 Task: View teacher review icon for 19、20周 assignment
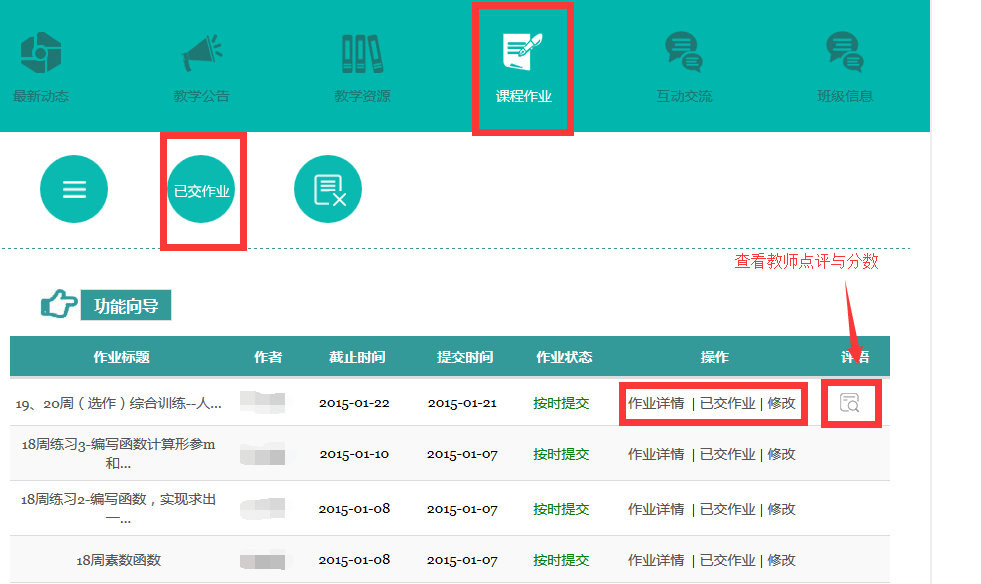(x=850, y=403)
